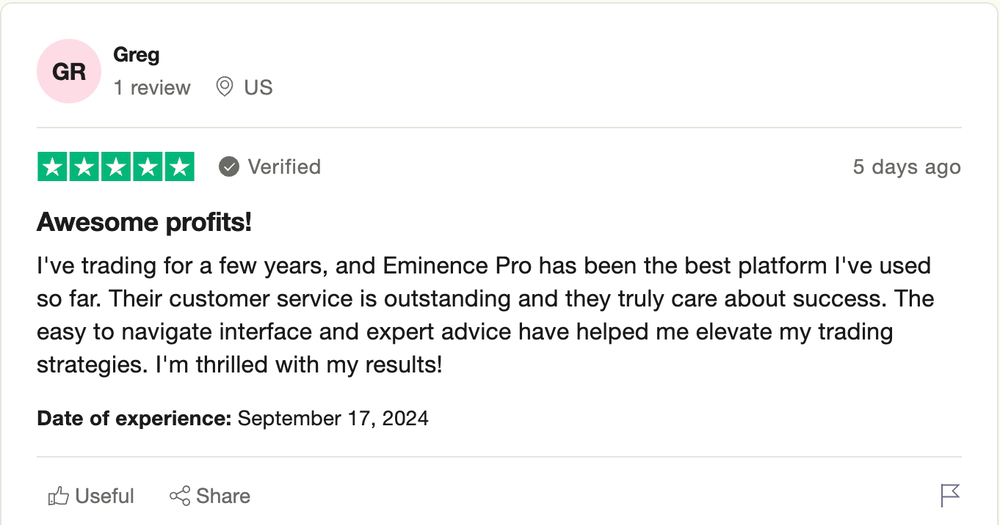Click the location pin icon
1000x525 pixels.
click(224, 87)
